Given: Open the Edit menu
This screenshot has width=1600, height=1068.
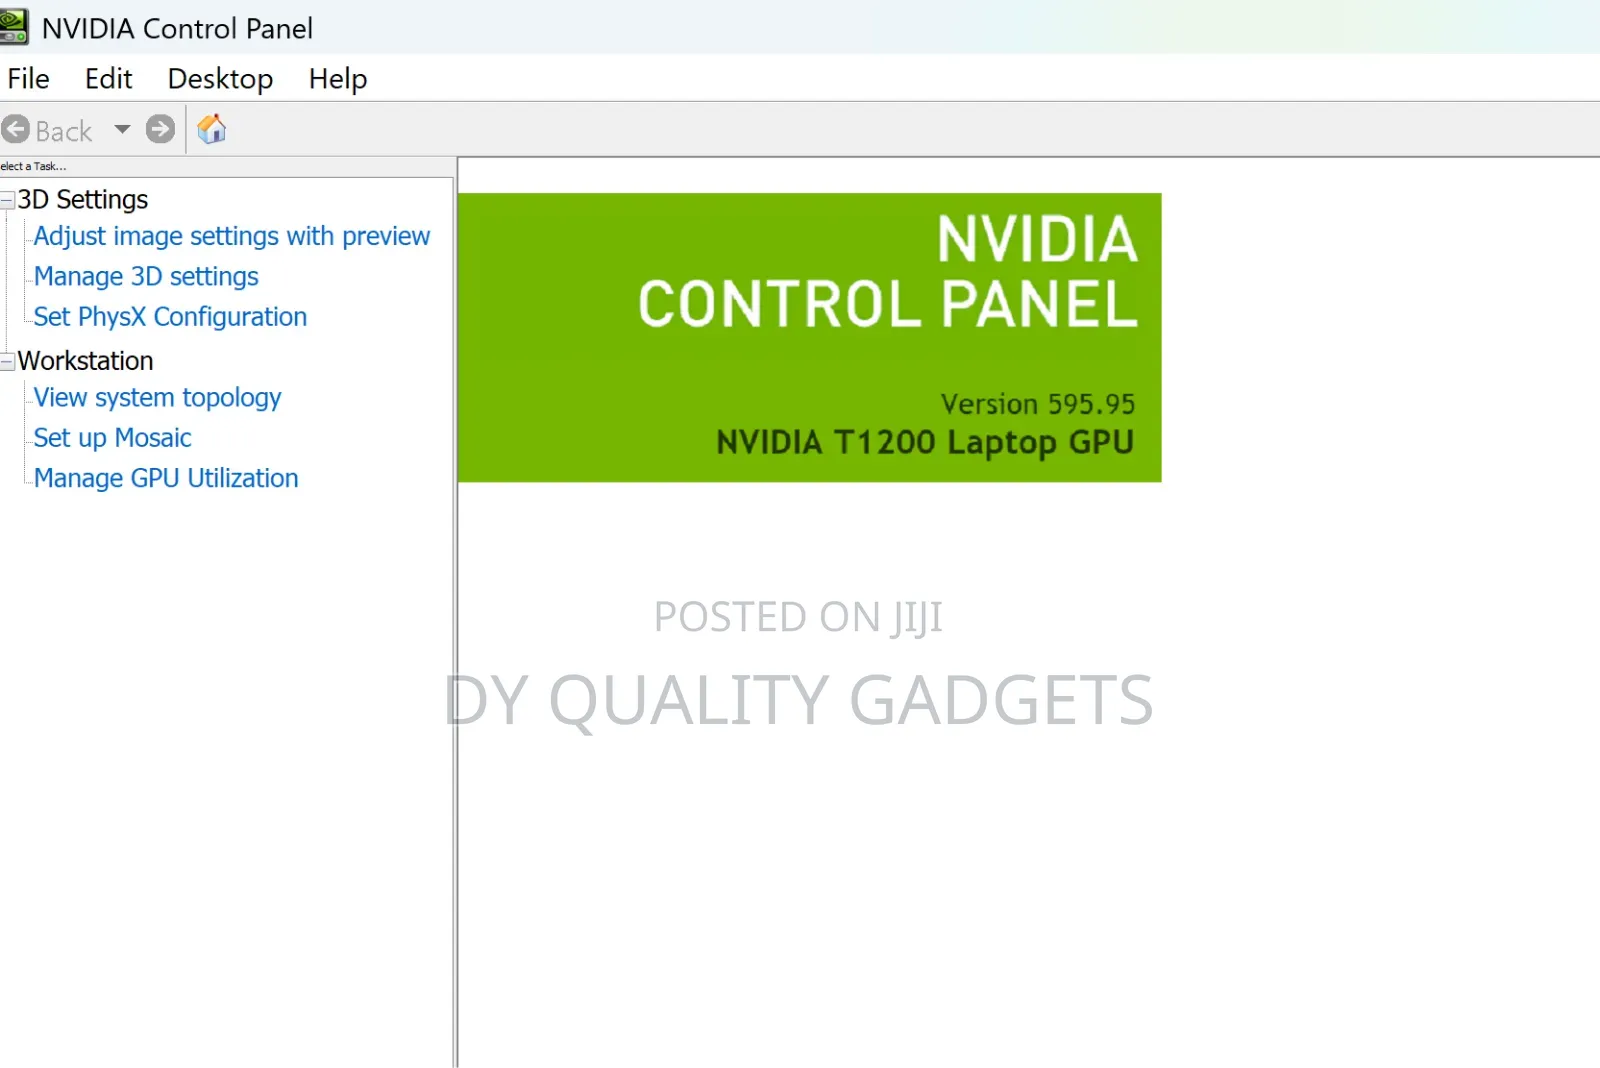Looking at the screenshot, I should click(x=108, y=78).
